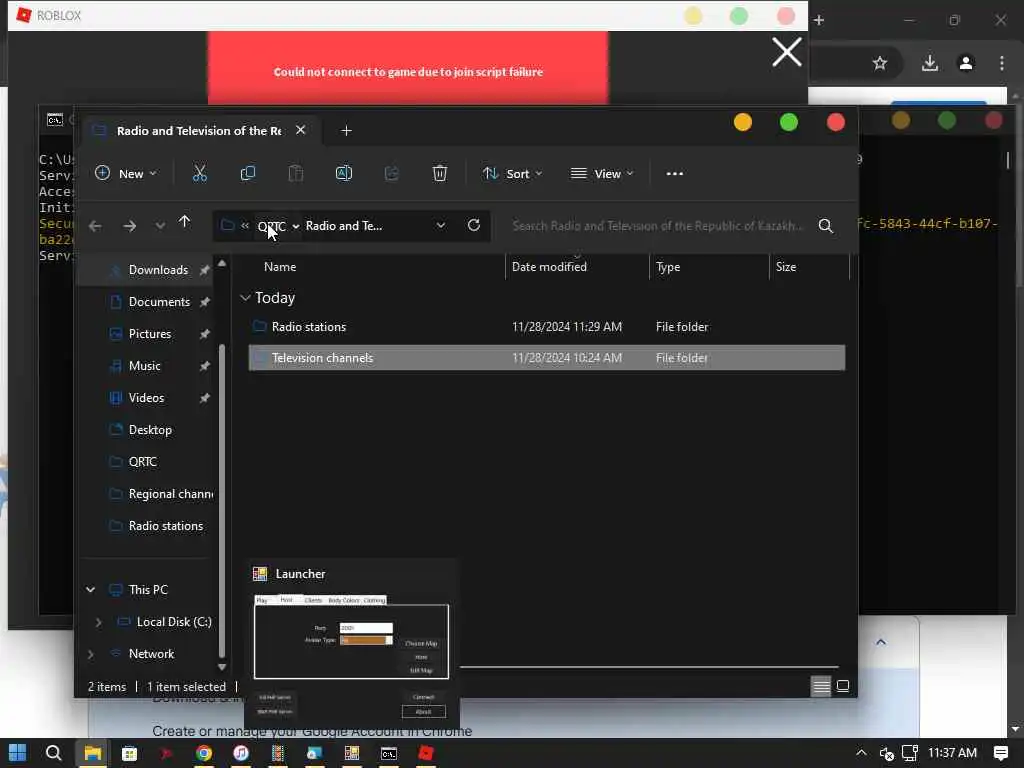The width and height of the screenshot is (1024, 768).
Task: Open the New item dropdown
Action: click(125, 173)
